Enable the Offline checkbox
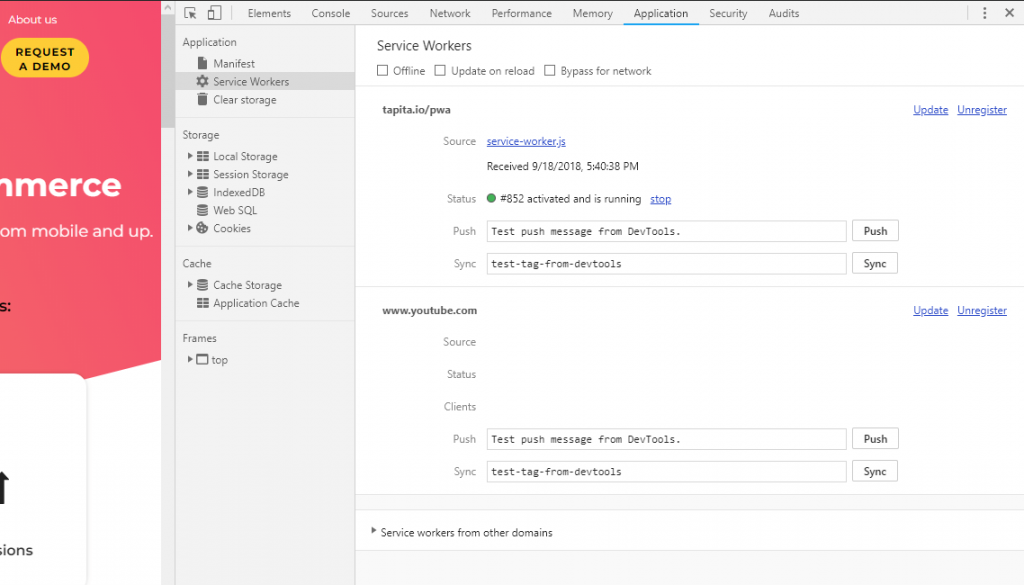Screen dimensions: 1024x585 coord(382,71)
